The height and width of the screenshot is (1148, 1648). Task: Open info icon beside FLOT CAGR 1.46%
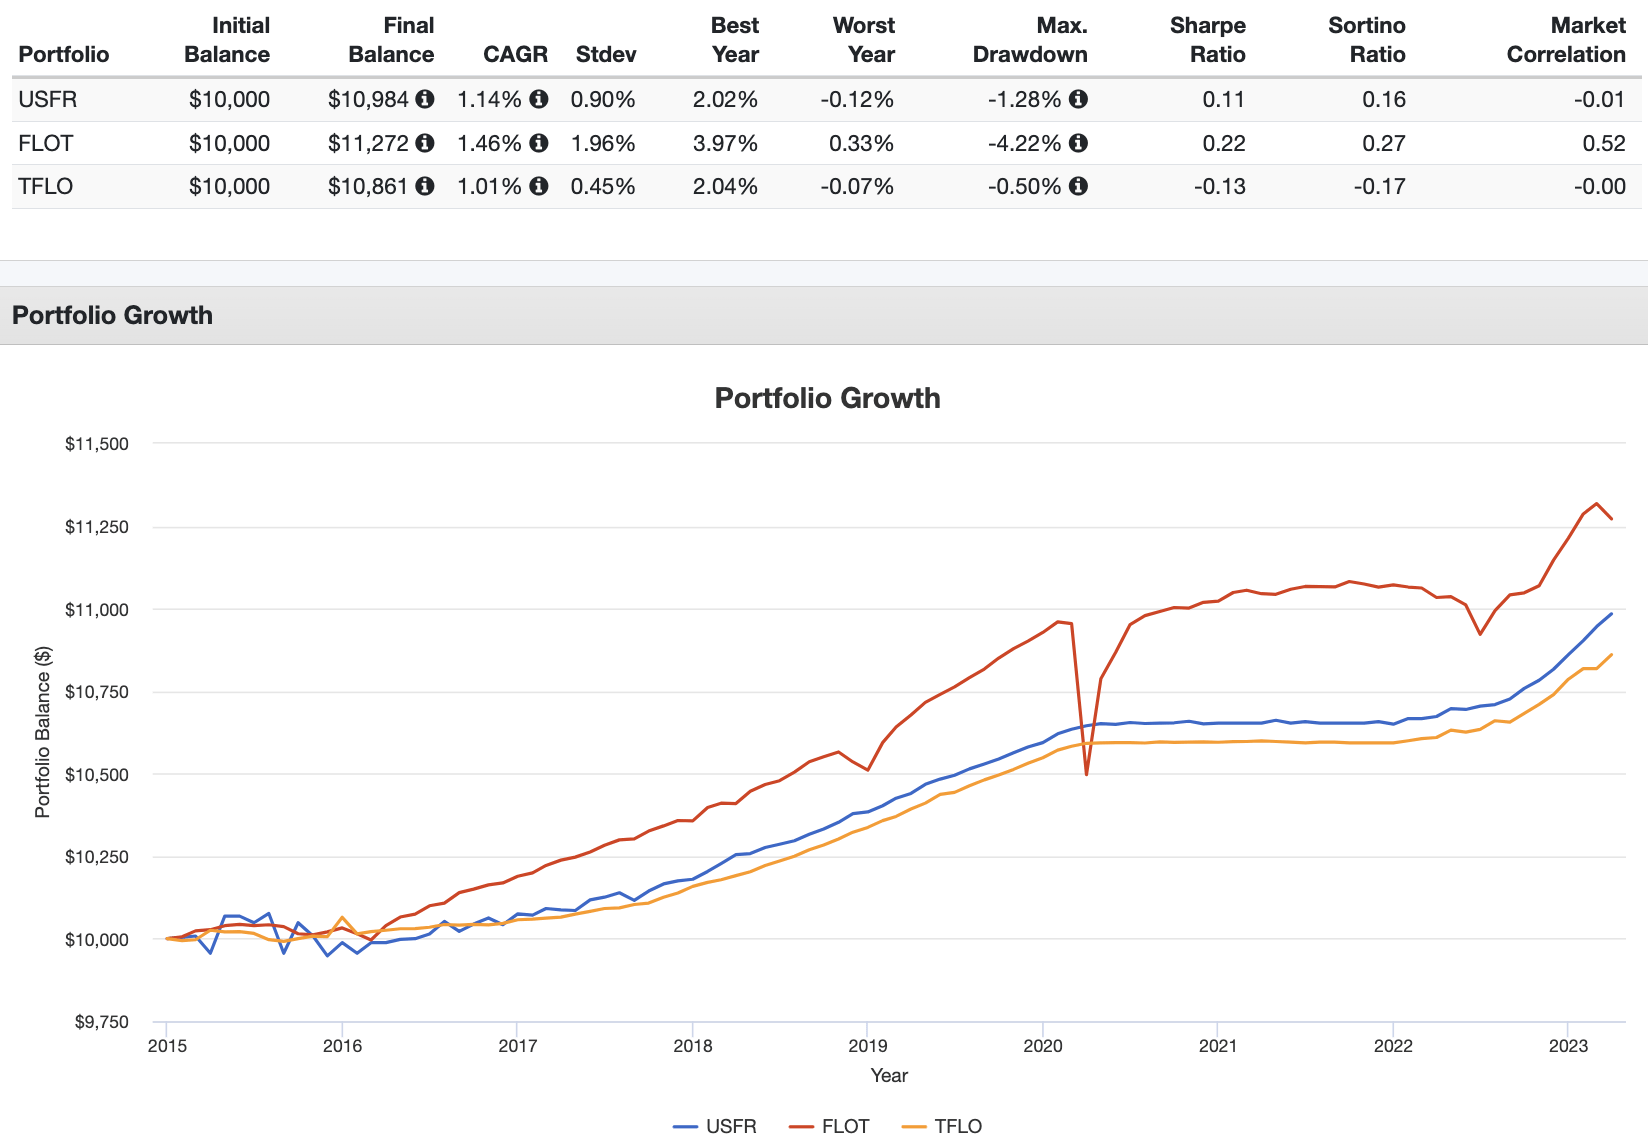point(539,143)
